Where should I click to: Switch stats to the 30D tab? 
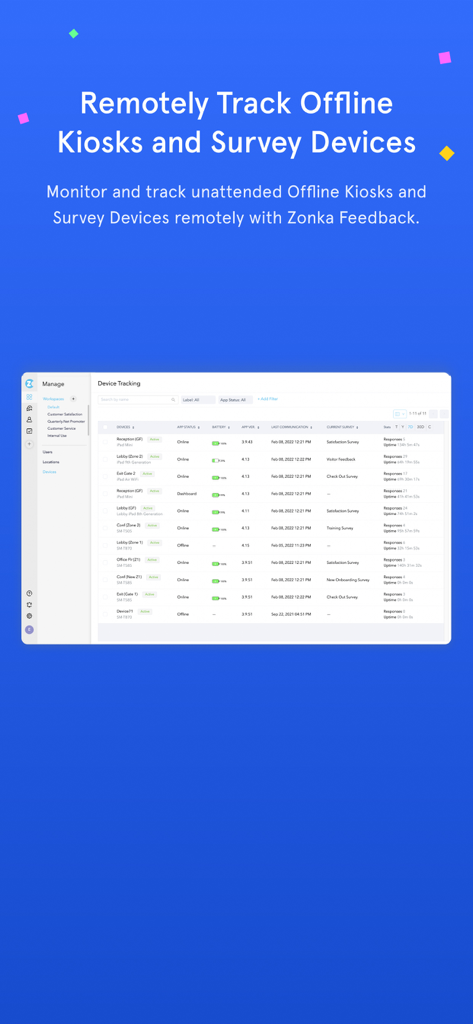421,427
